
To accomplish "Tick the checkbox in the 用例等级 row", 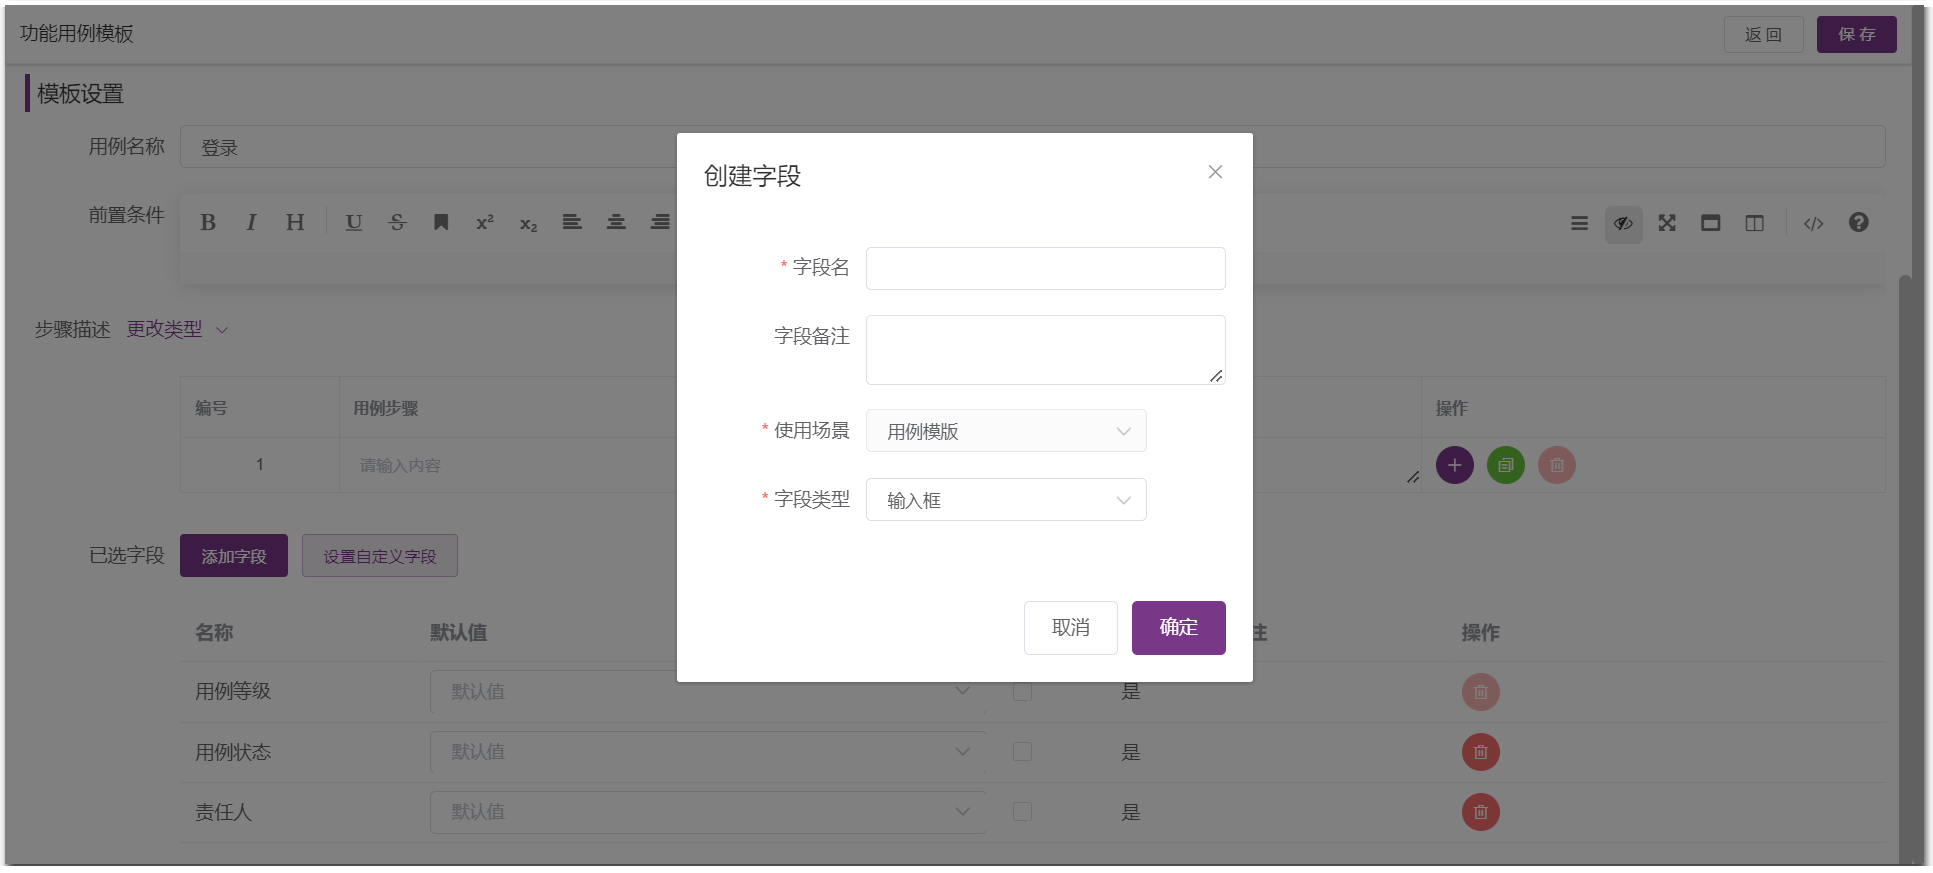I will click(1022, 692).
